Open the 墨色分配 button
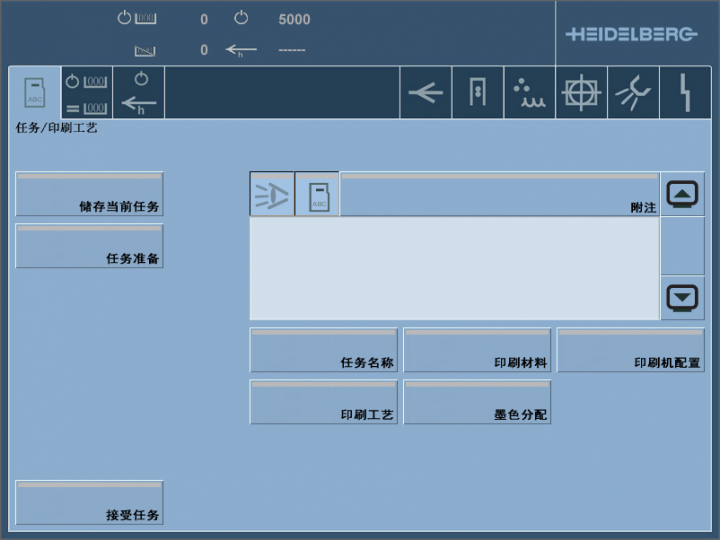720x540 pixels. (x=477, y=402)
